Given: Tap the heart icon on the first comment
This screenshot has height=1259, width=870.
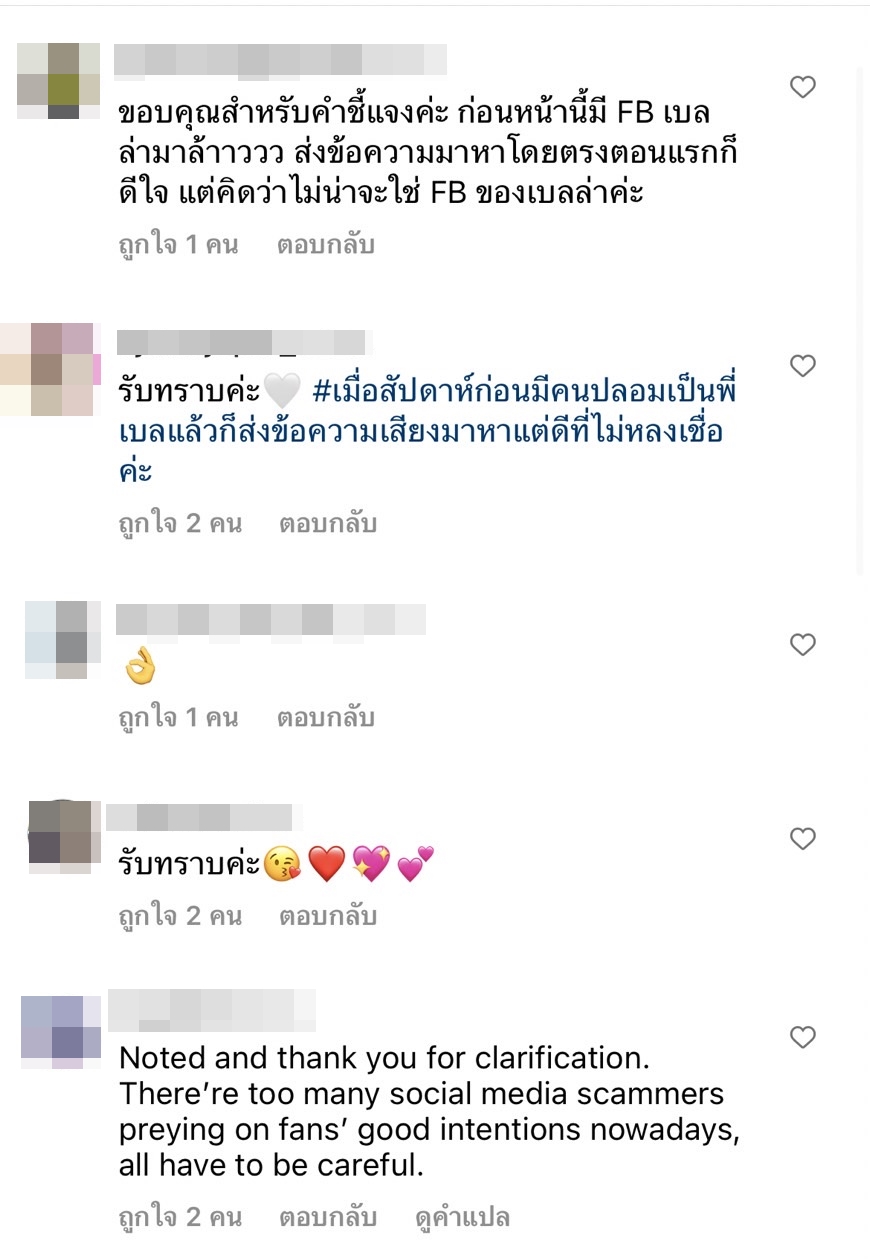Looking at the screenshot, I should 801,86.
